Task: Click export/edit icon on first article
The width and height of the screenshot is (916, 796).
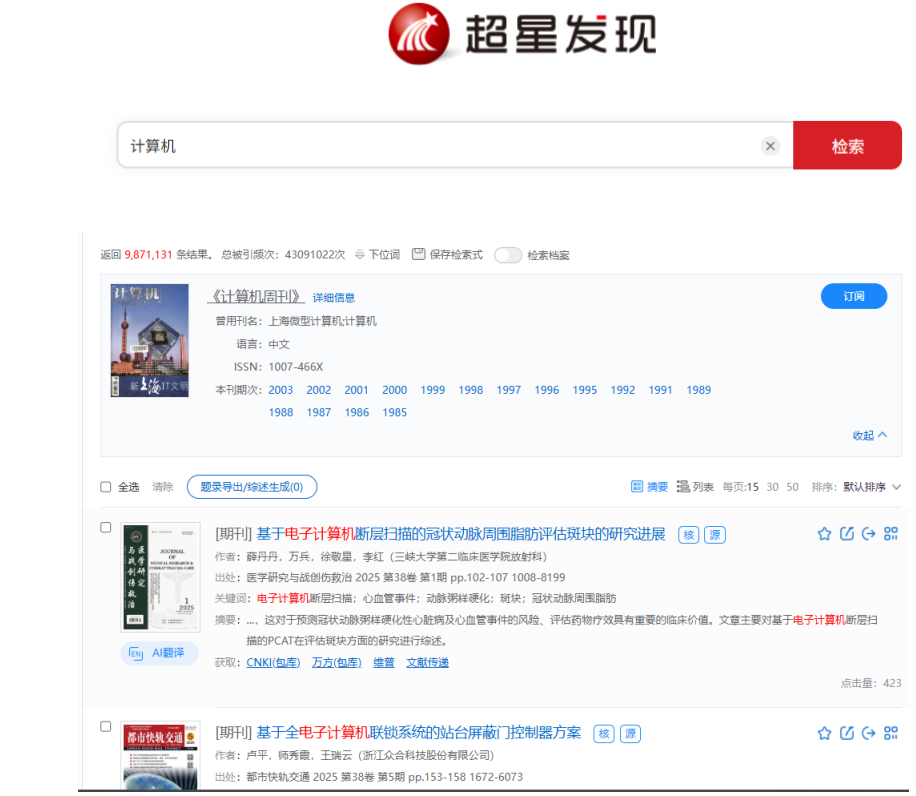Action: coord(846,534)
